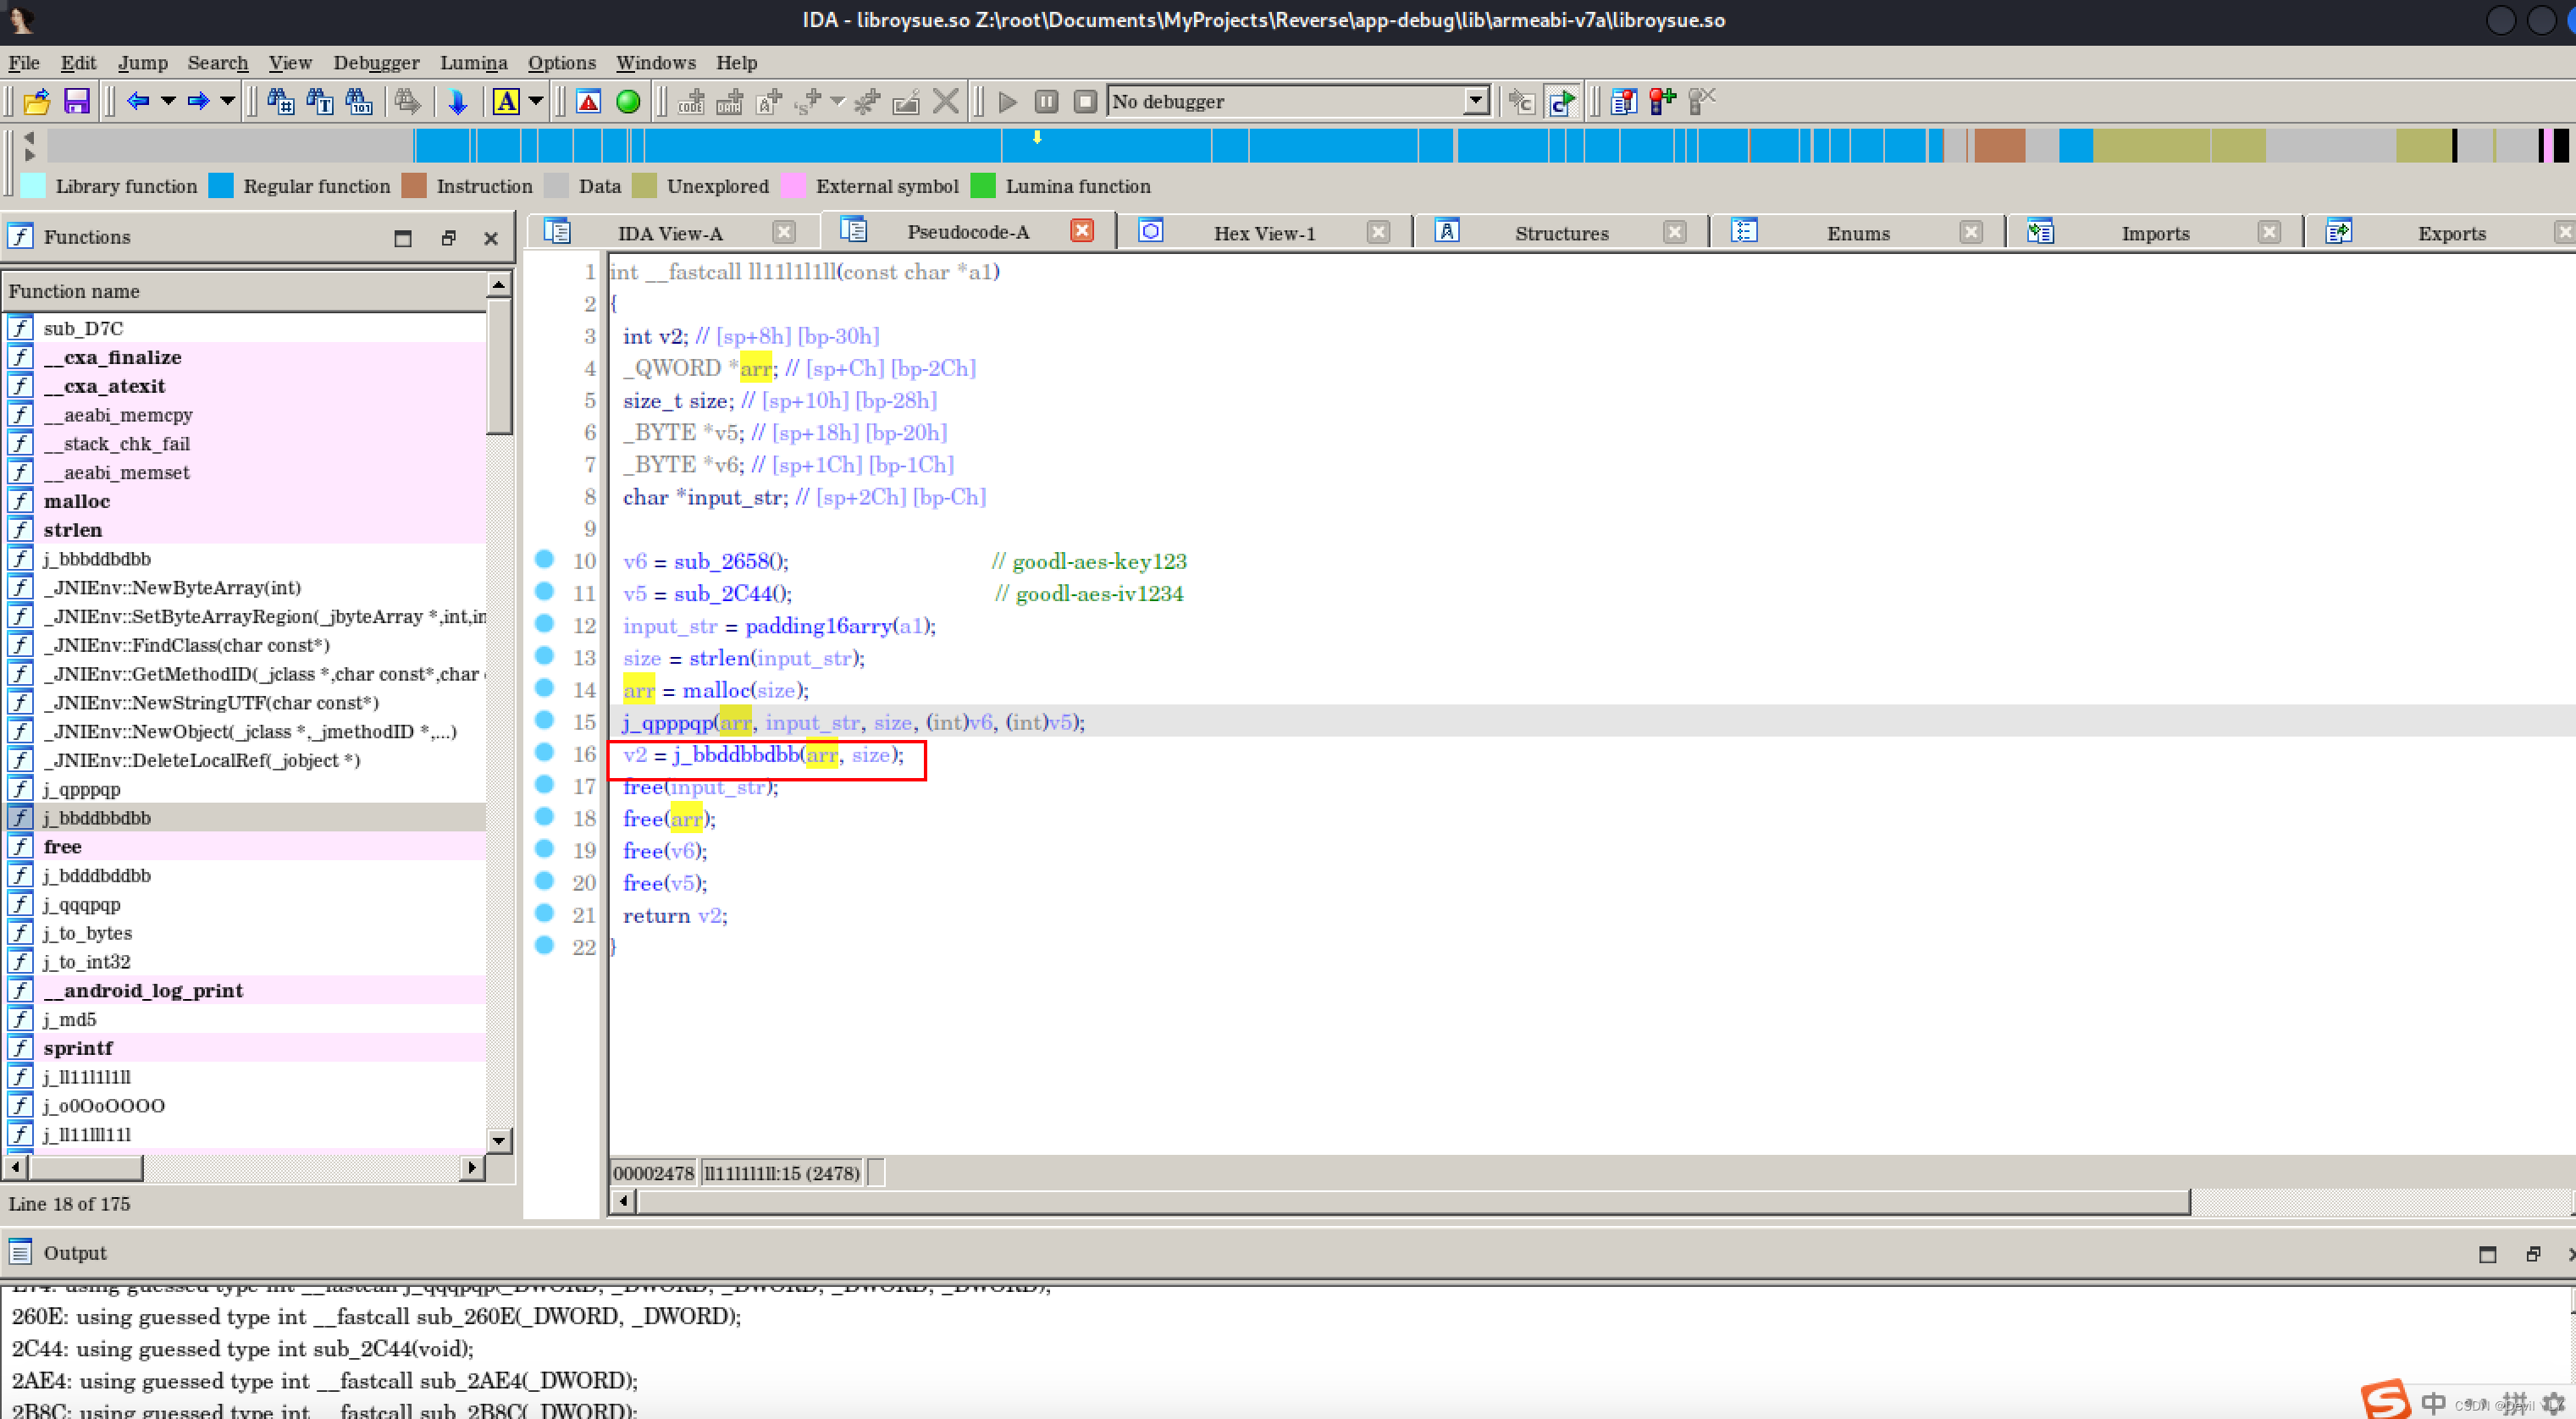
Task: Toggle breakpoint dot on line 10
Action: pyautogui.click(x=544, y=559)
